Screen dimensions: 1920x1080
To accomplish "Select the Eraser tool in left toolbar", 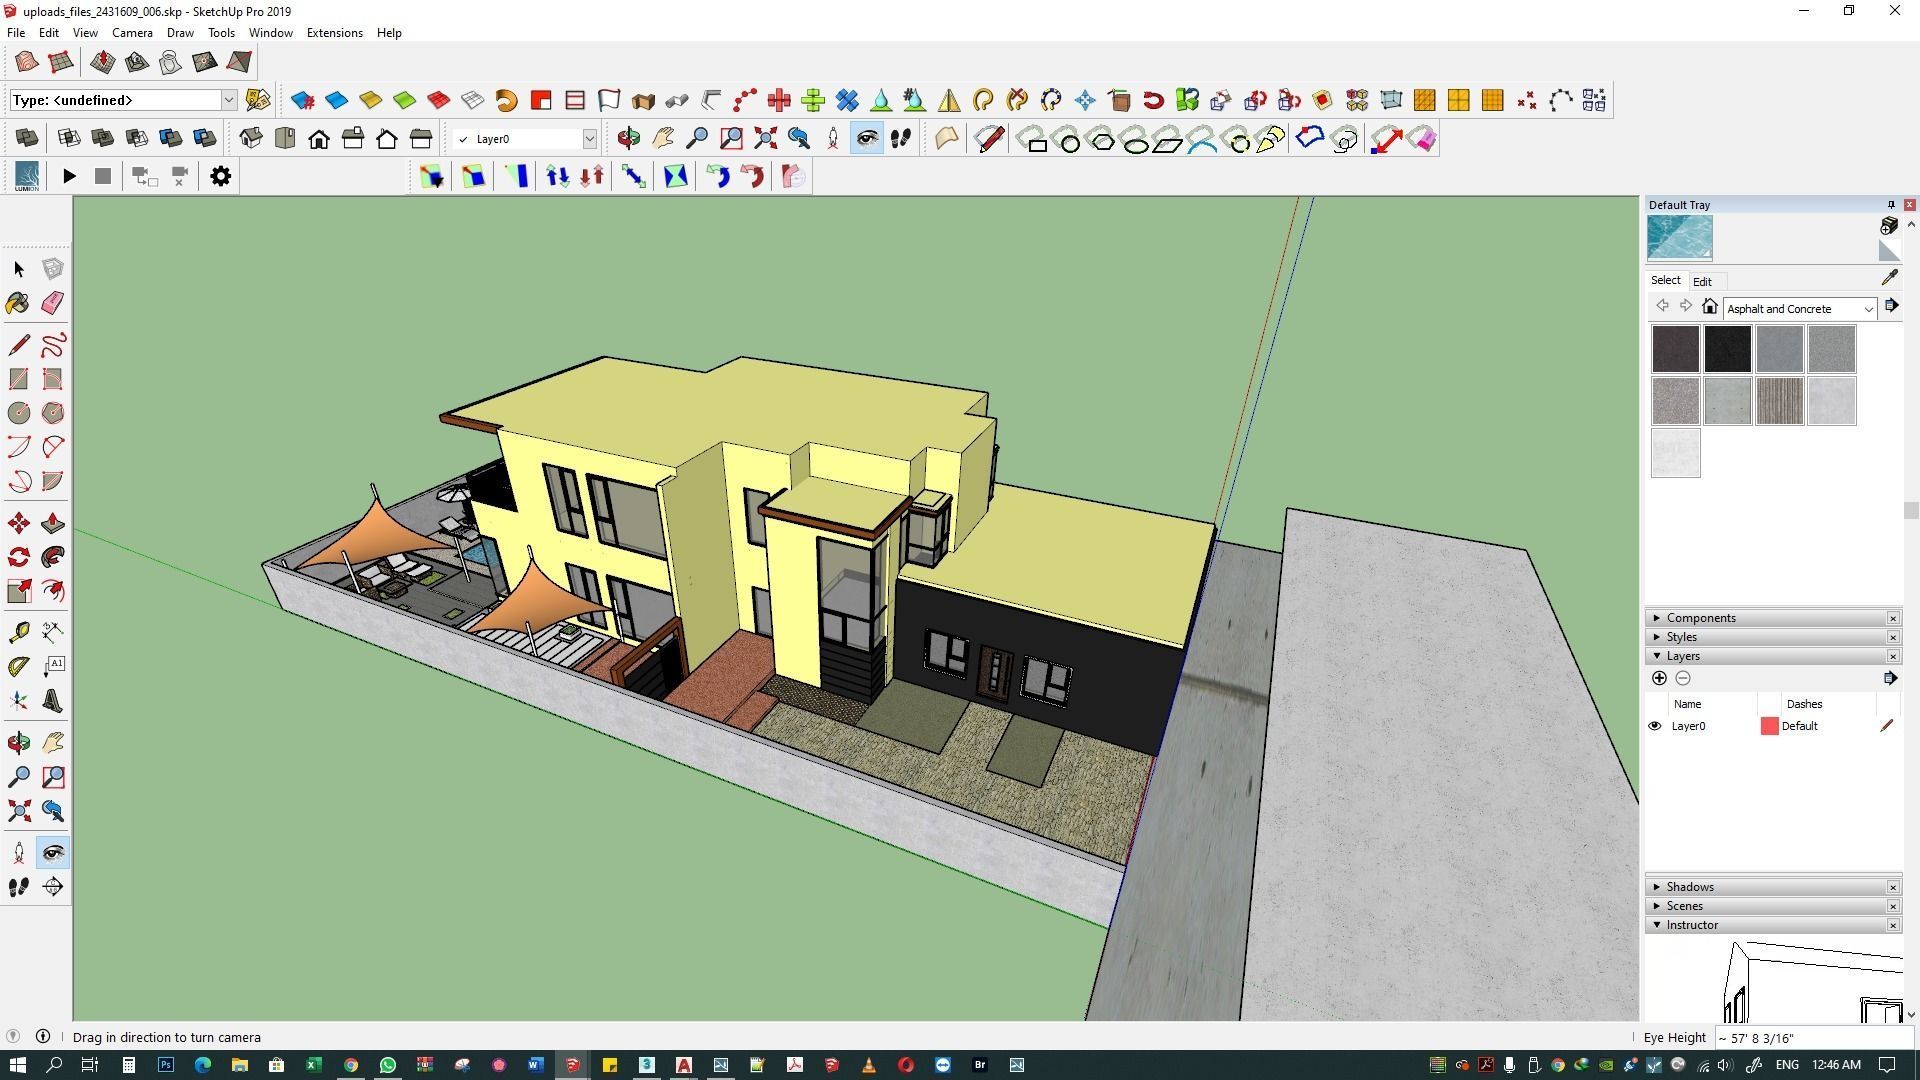I will pyautogui.click(x=53, y=303).
